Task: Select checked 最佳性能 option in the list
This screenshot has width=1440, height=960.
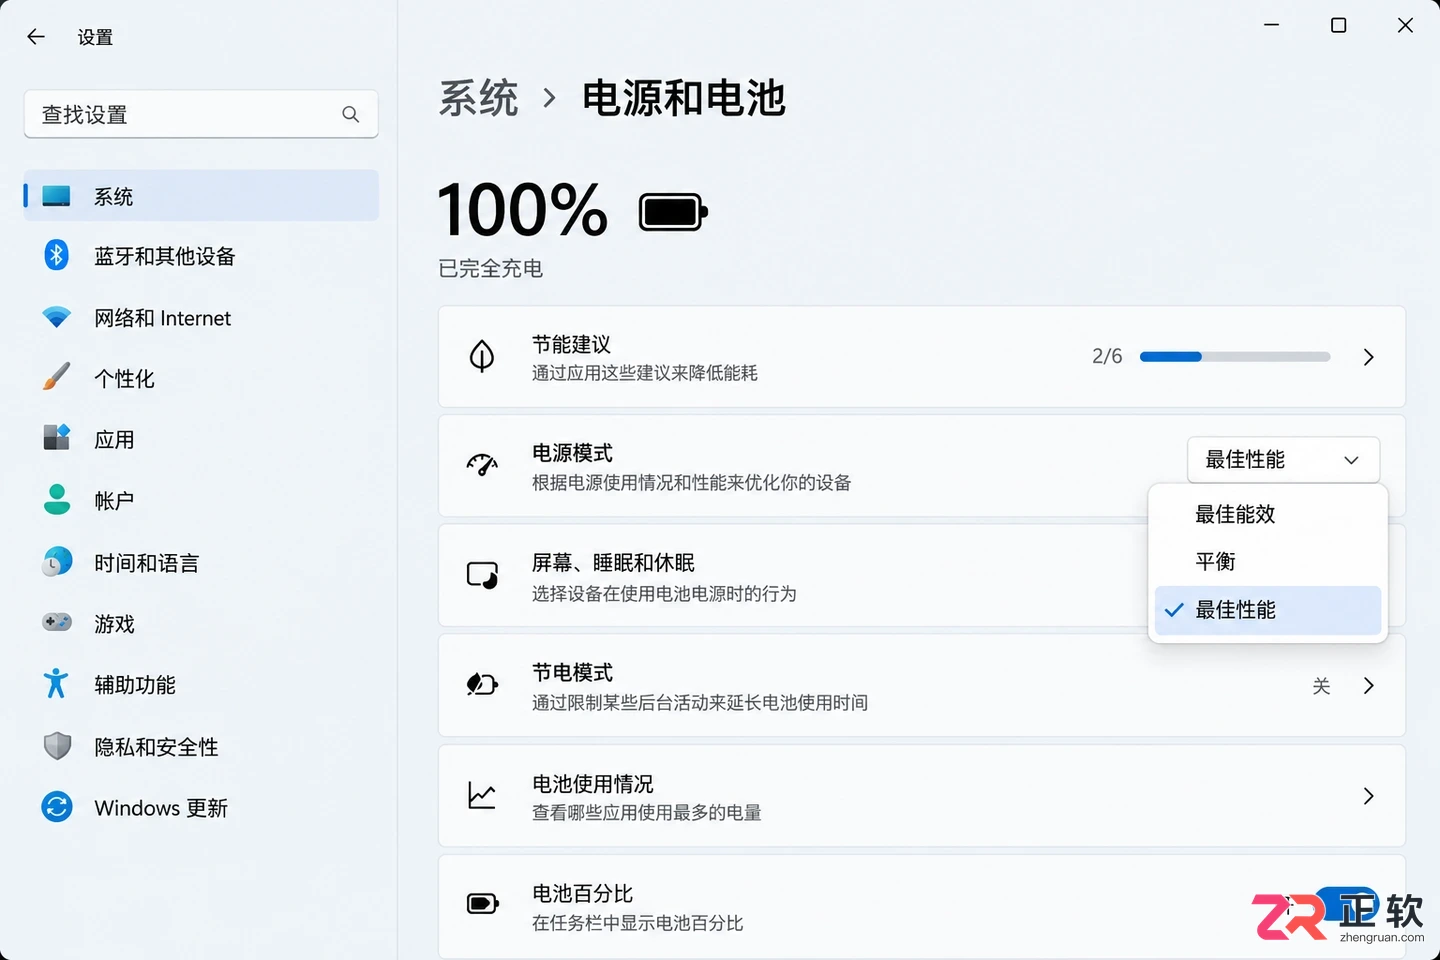Action: pos(1267,610)
